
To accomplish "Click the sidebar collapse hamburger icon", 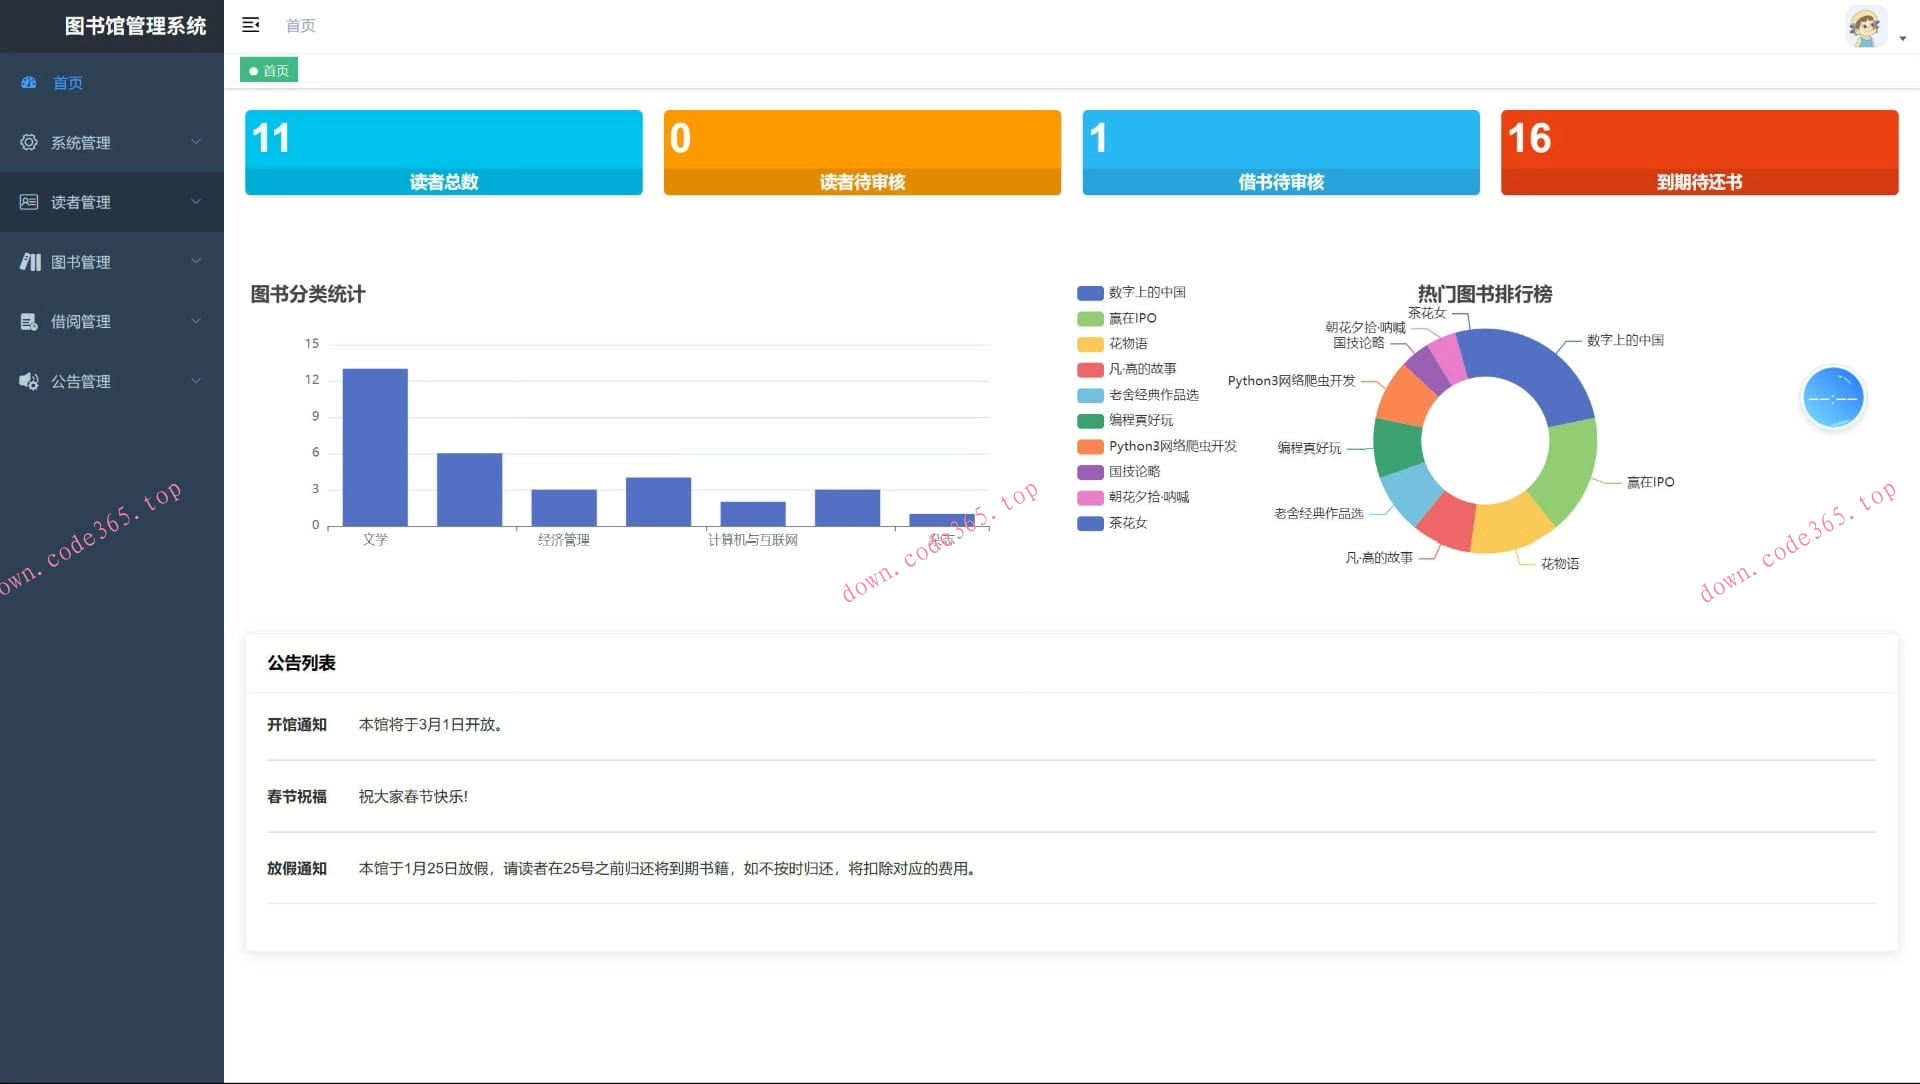I will coord(250,25).
